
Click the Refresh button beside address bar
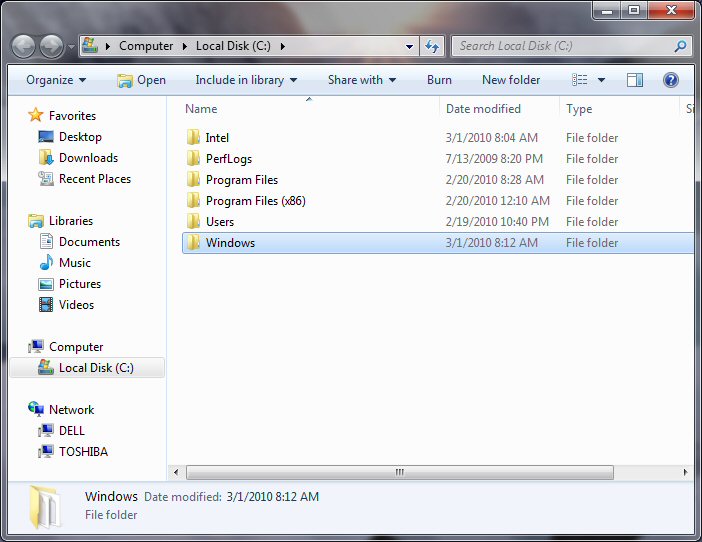(432, 46)
